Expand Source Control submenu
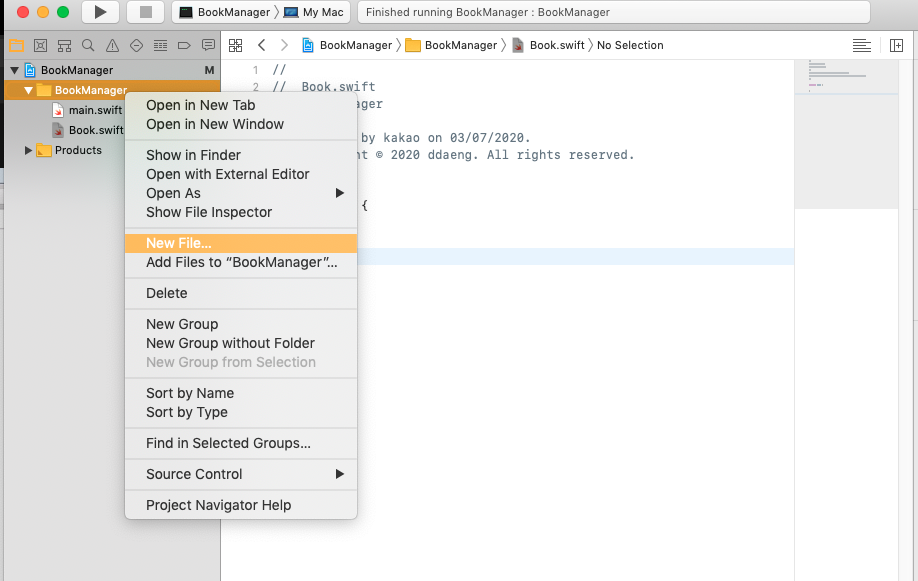918x581 pixels. (x=241, y=474)
